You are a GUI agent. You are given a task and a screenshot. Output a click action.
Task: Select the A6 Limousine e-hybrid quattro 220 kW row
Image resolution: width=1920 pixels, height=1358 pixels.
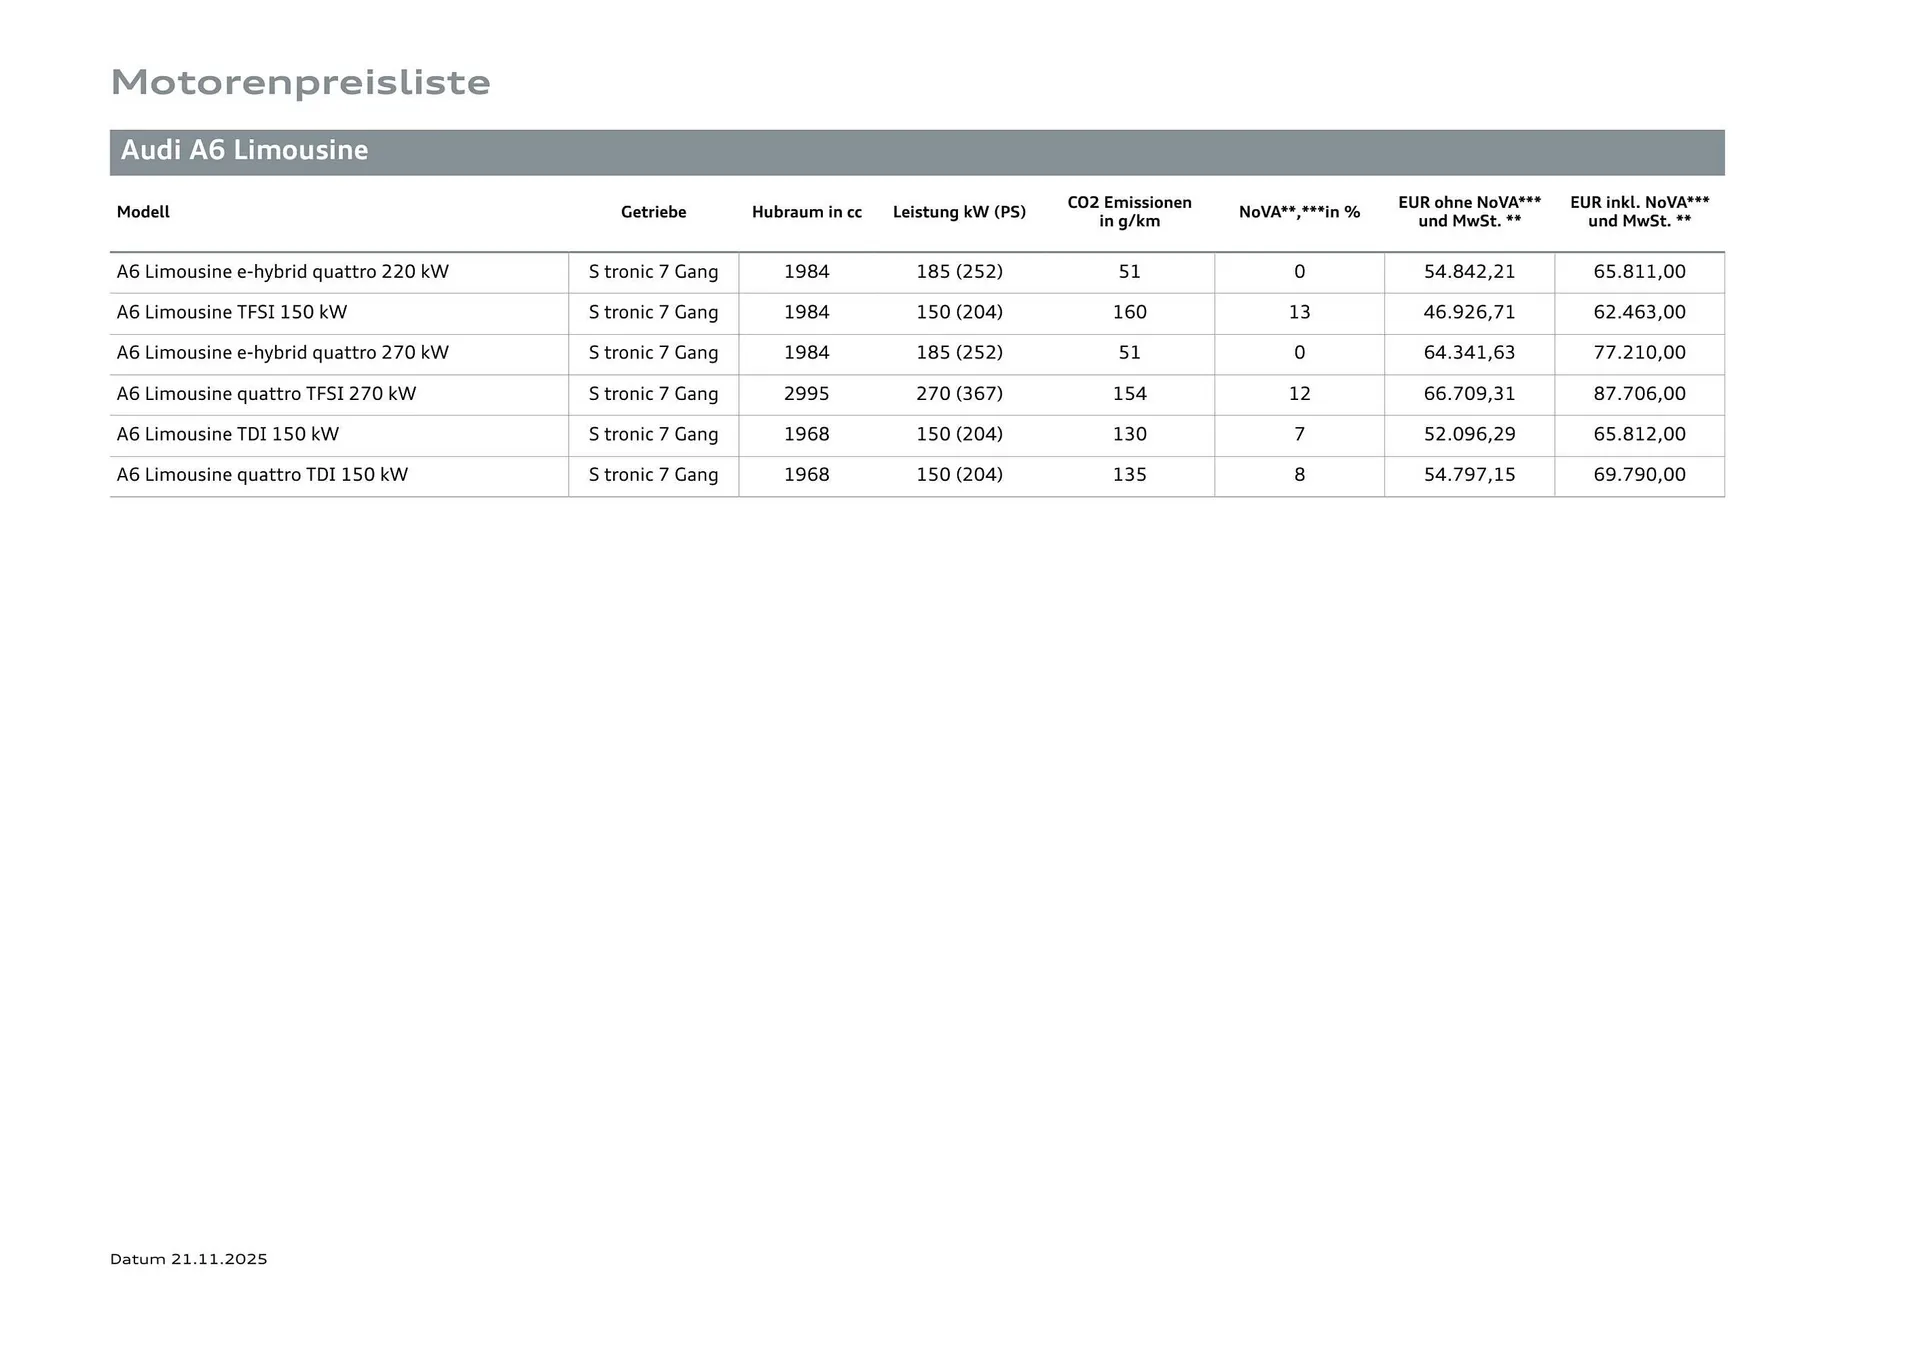(x=283, y=272)
